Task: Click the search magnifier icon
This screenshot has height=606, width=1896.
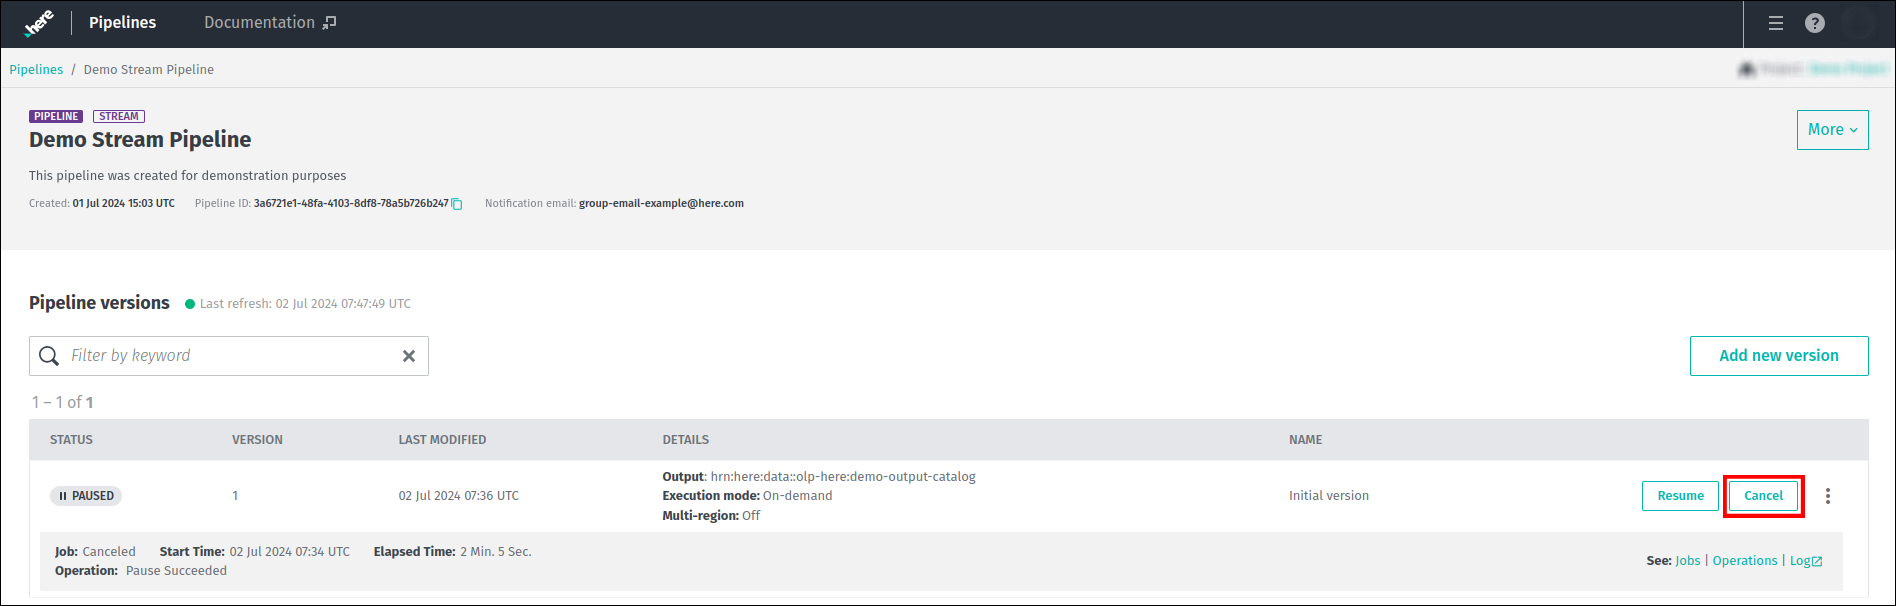Action: pos(49,356)
